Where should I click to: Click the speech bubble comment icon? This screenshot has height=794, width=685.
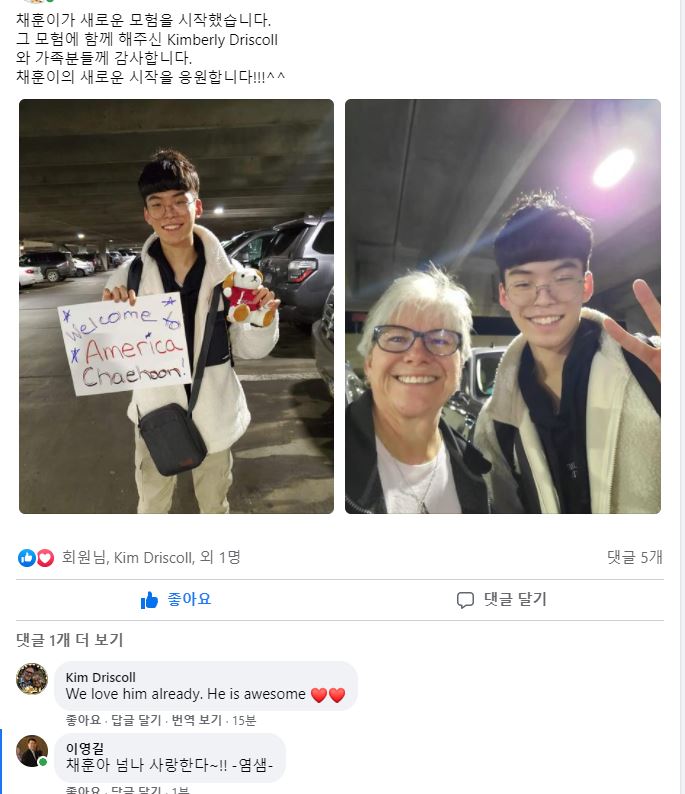coord(465,600)
